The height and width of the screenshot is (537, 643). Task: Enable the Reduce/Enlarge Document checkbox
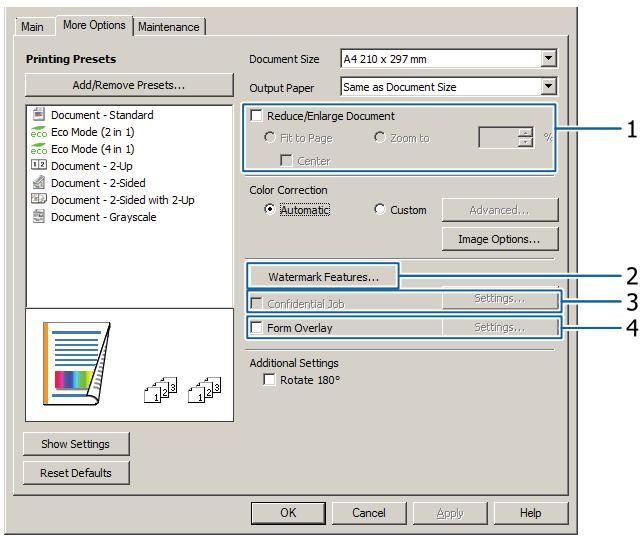point(257,115)
